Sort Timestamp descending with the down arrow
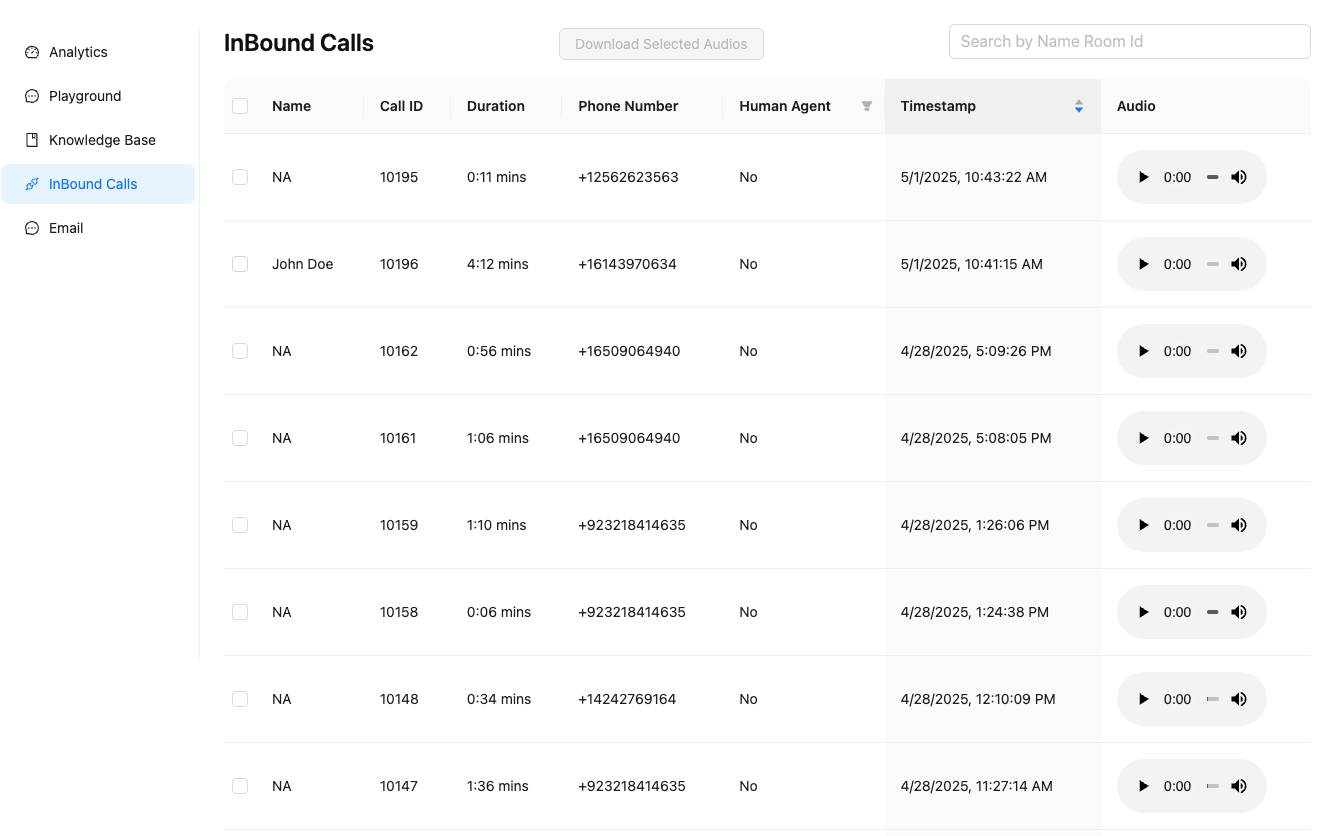 point(1078,110)
